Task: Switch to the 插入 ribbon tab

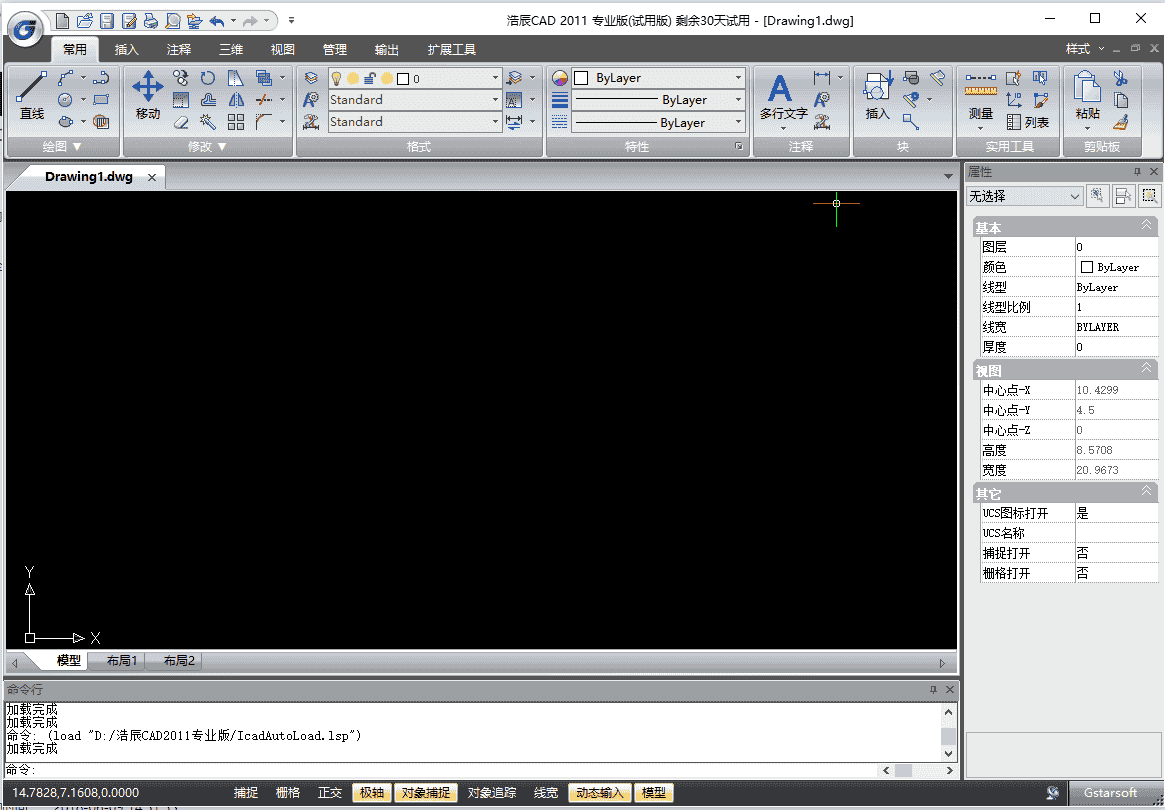Action: (126, 48)
